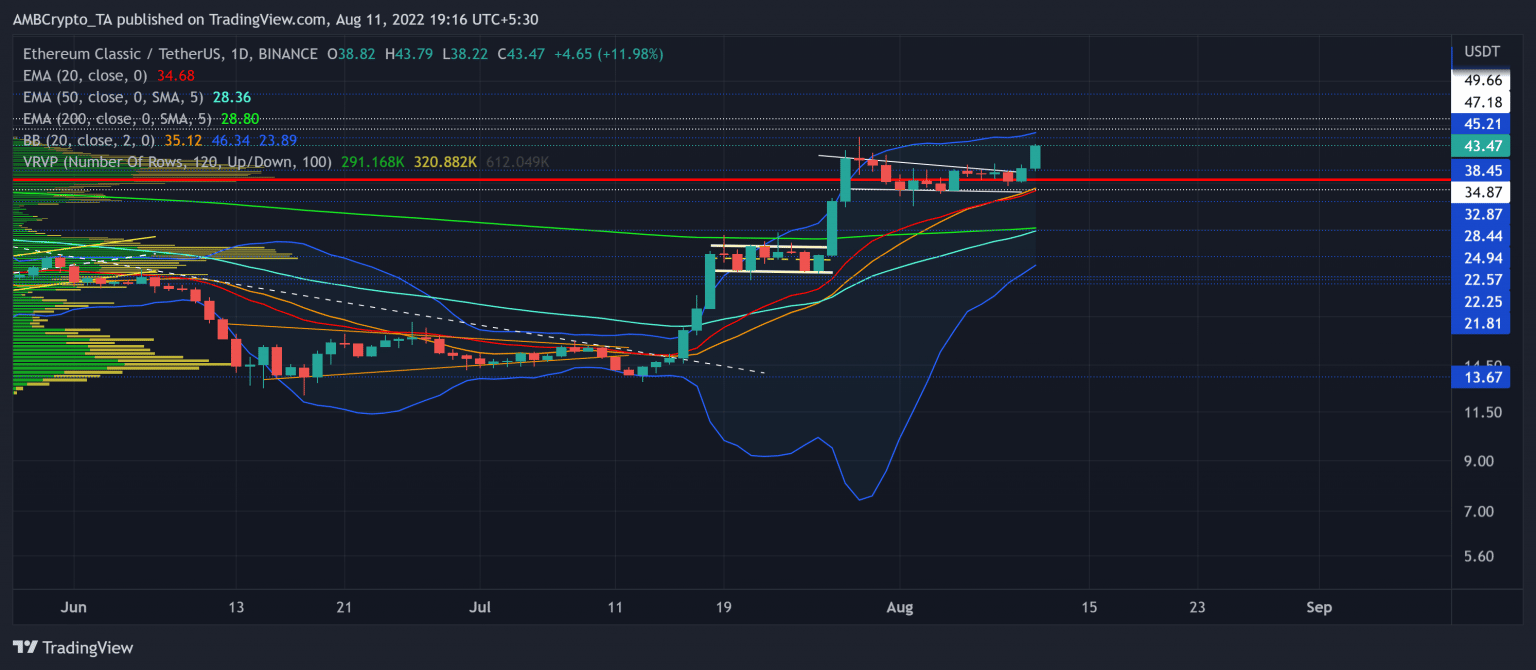Image resolution: width=1536 pixels, height=670 pixels.
Task: Click the VRVP down volume 320.882K
Action: (x=444, y=161)
